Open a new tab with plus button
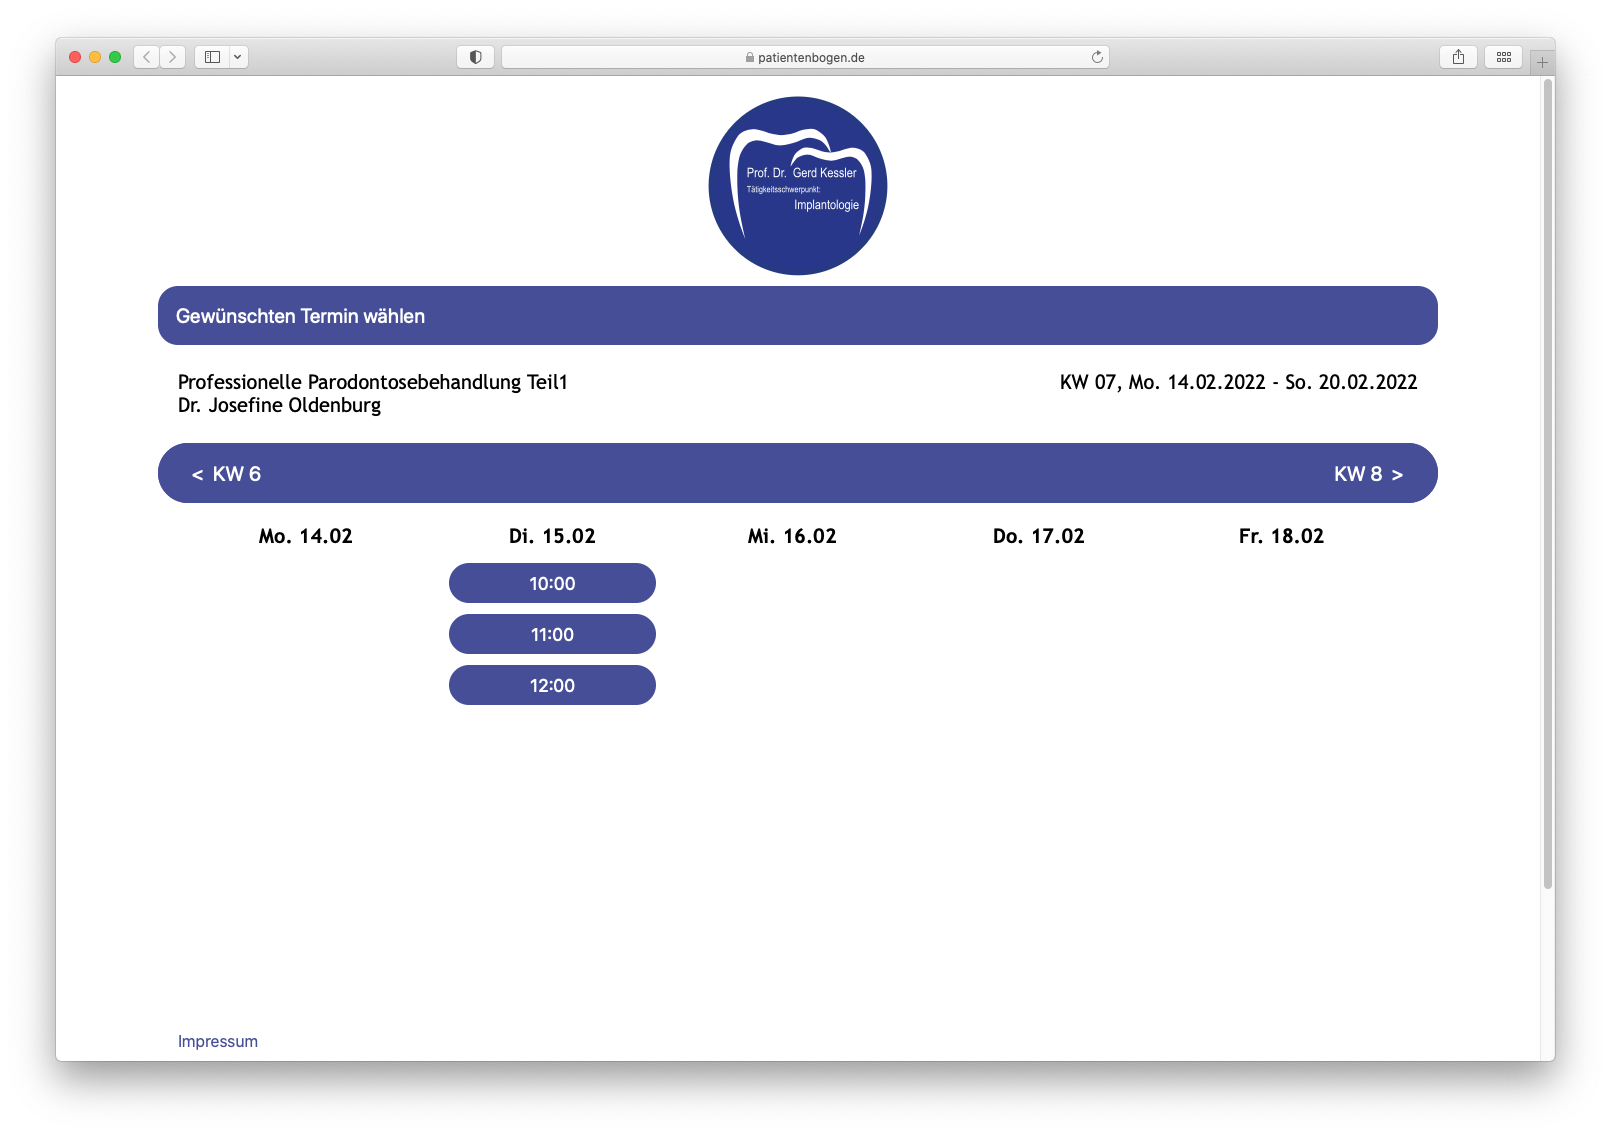 point(1542,62)
